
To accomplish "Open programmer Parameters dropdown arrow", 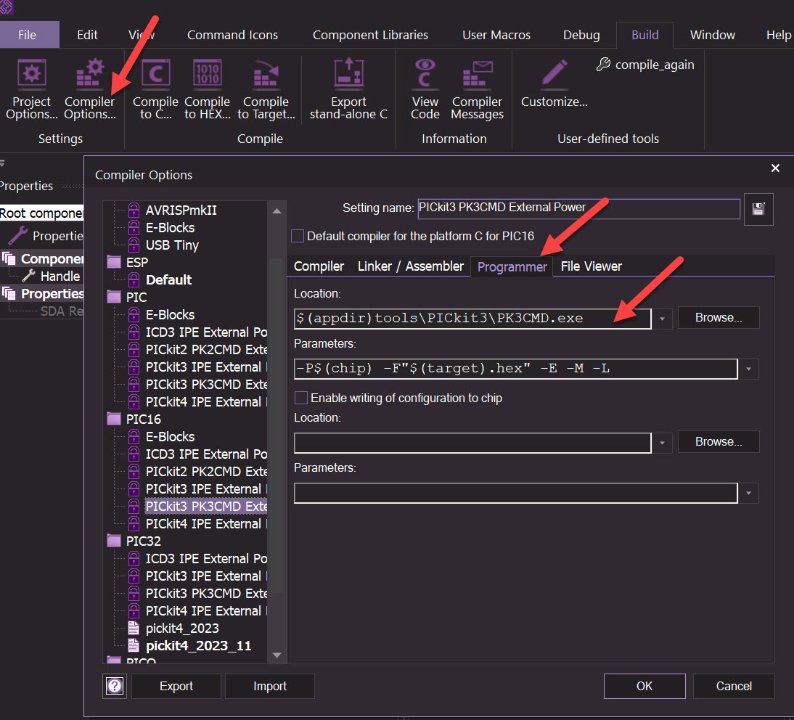I will (x=748, y=369).
